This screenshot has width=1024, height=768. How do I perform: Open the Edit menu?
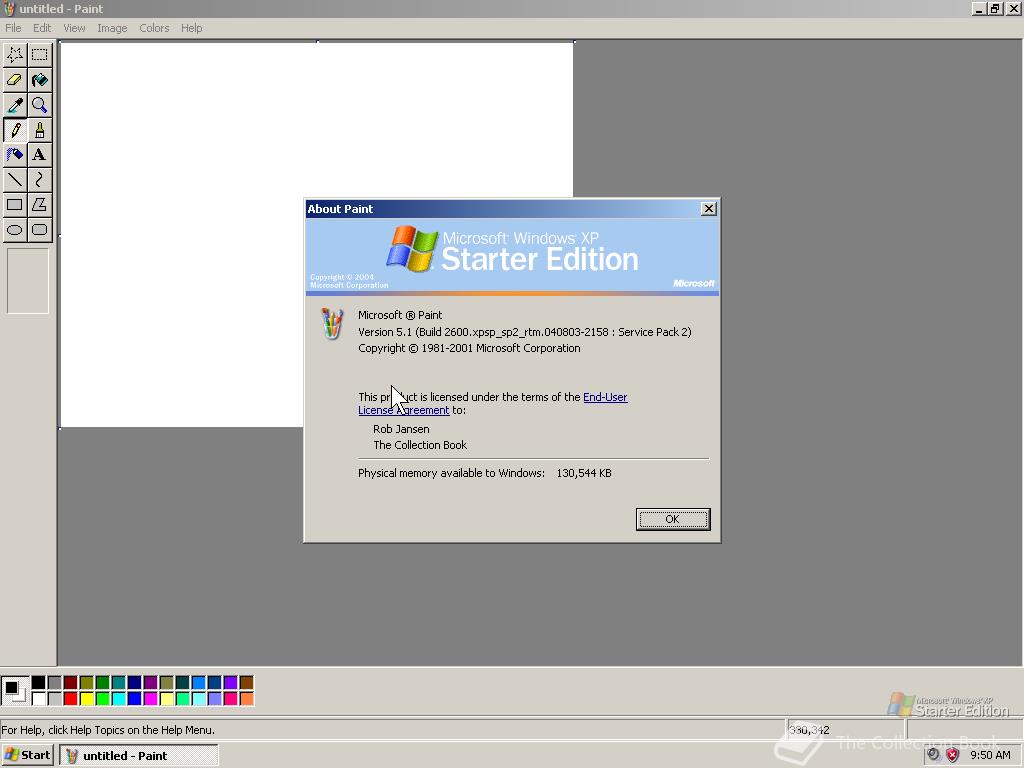42,28
